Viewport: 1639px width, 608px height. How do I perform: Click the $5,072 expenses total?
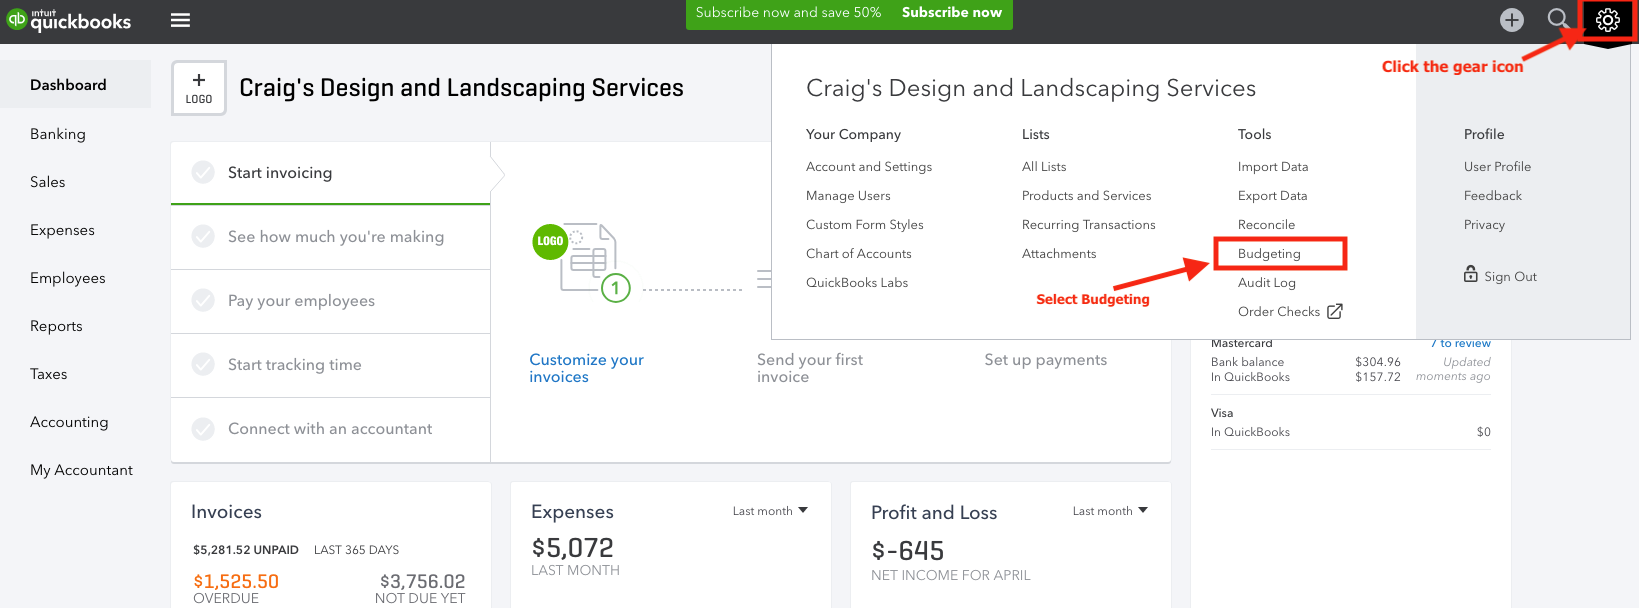[x=572, y=547]
